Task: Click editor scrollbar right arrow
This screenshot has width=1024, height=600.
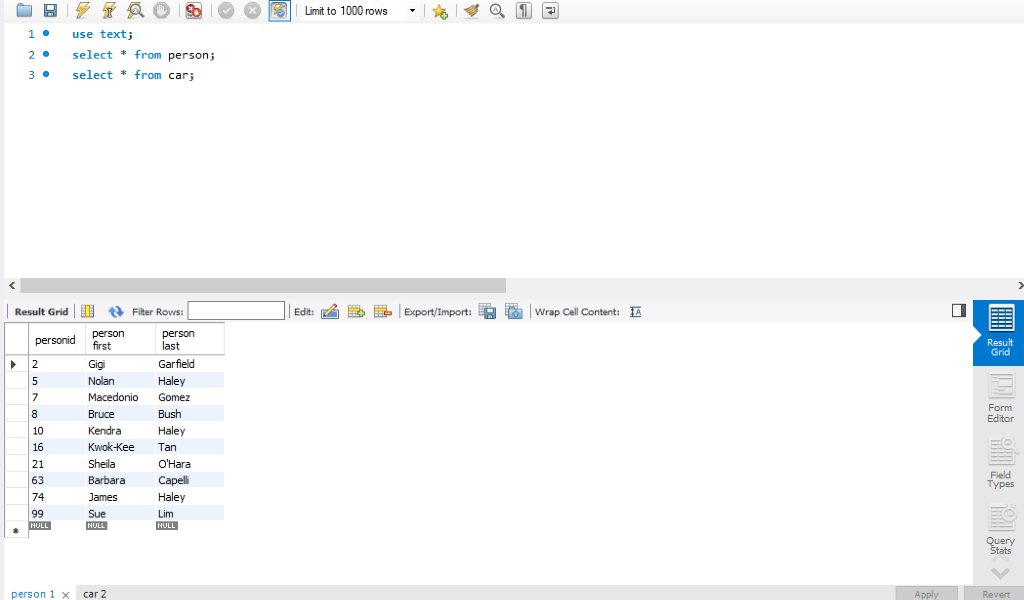Action: pos(1020,285)
